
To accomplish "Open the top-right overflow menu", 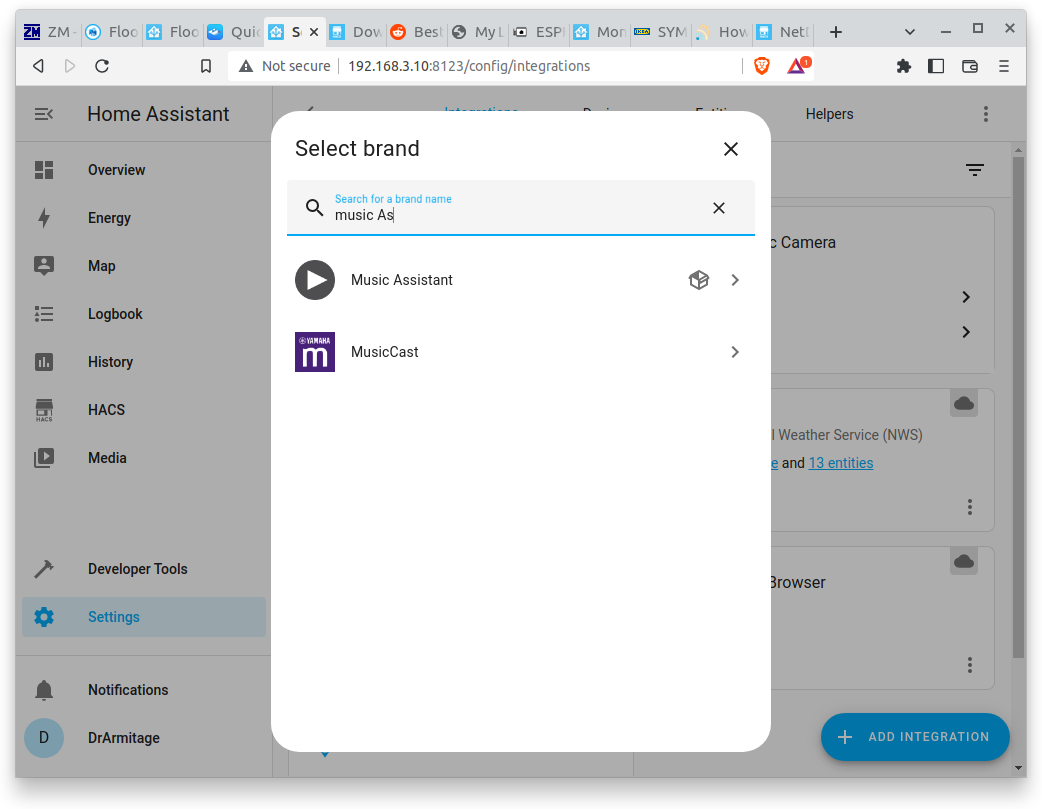I will coord(986,114).
